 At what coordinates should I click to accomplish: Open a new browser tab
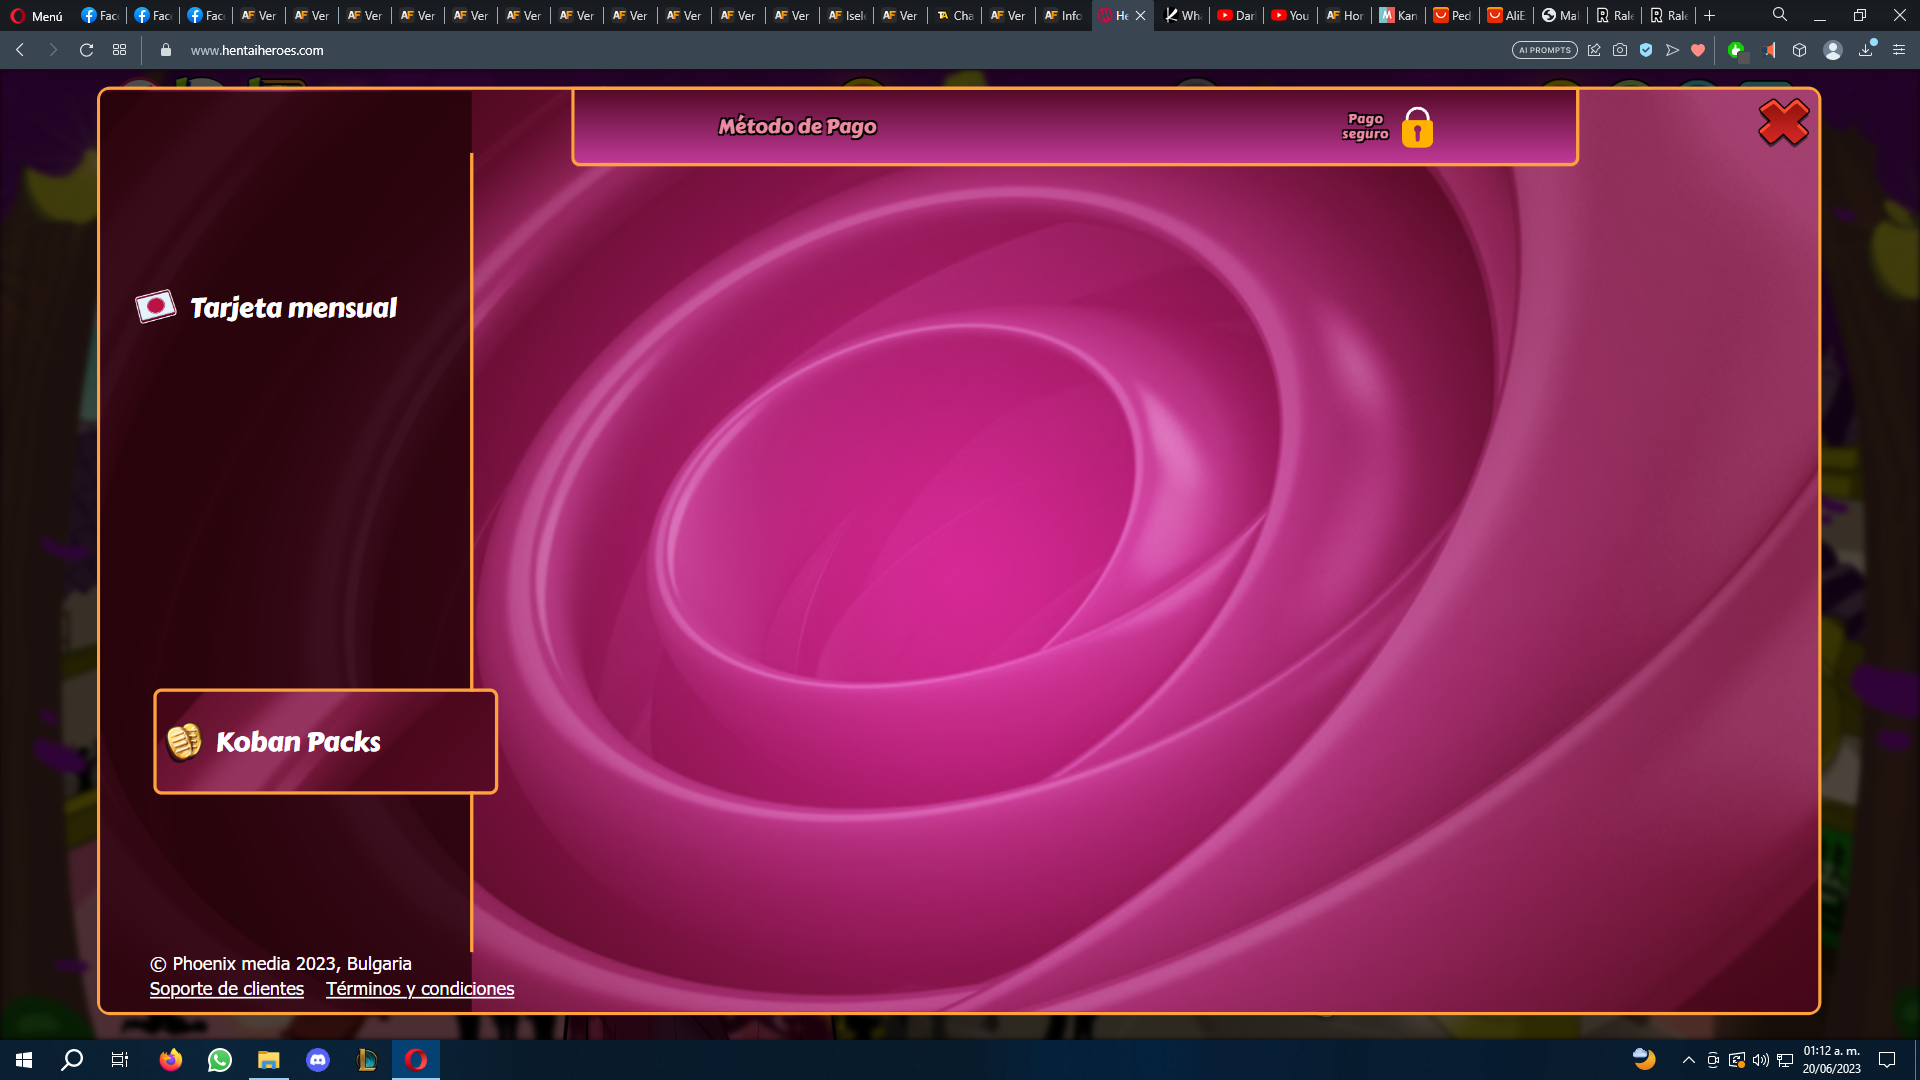pyautogui.click(x=1710, y=15)
